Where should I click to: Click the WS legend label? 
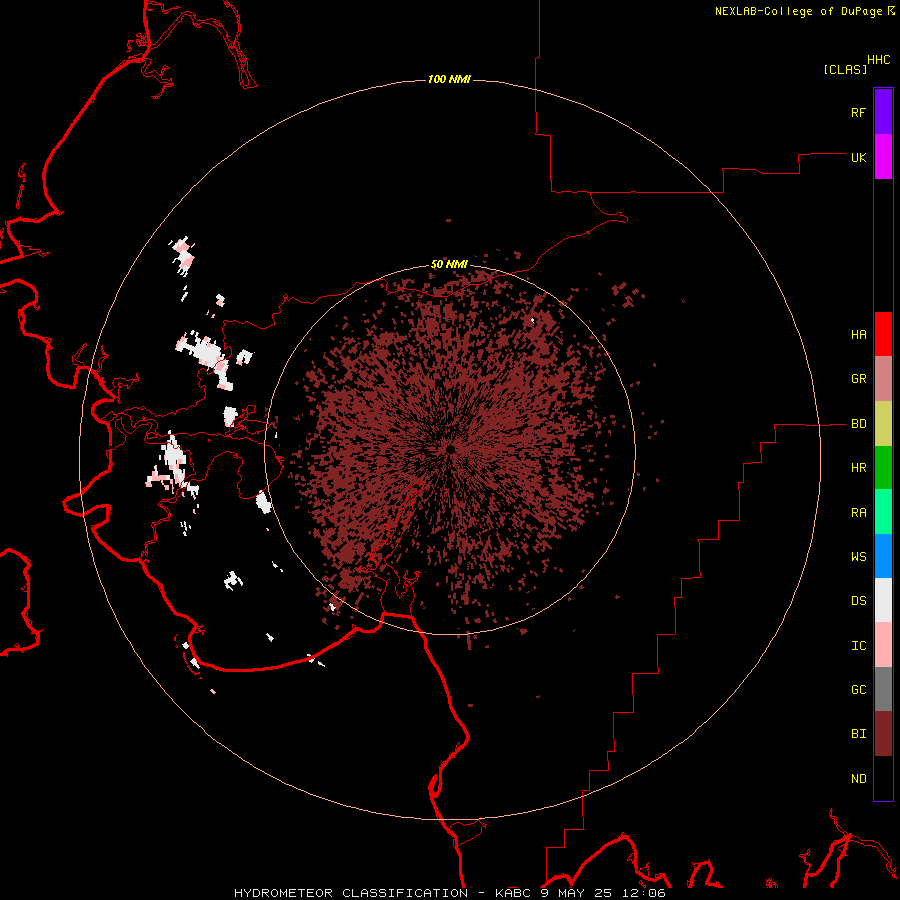click(858, 557)
